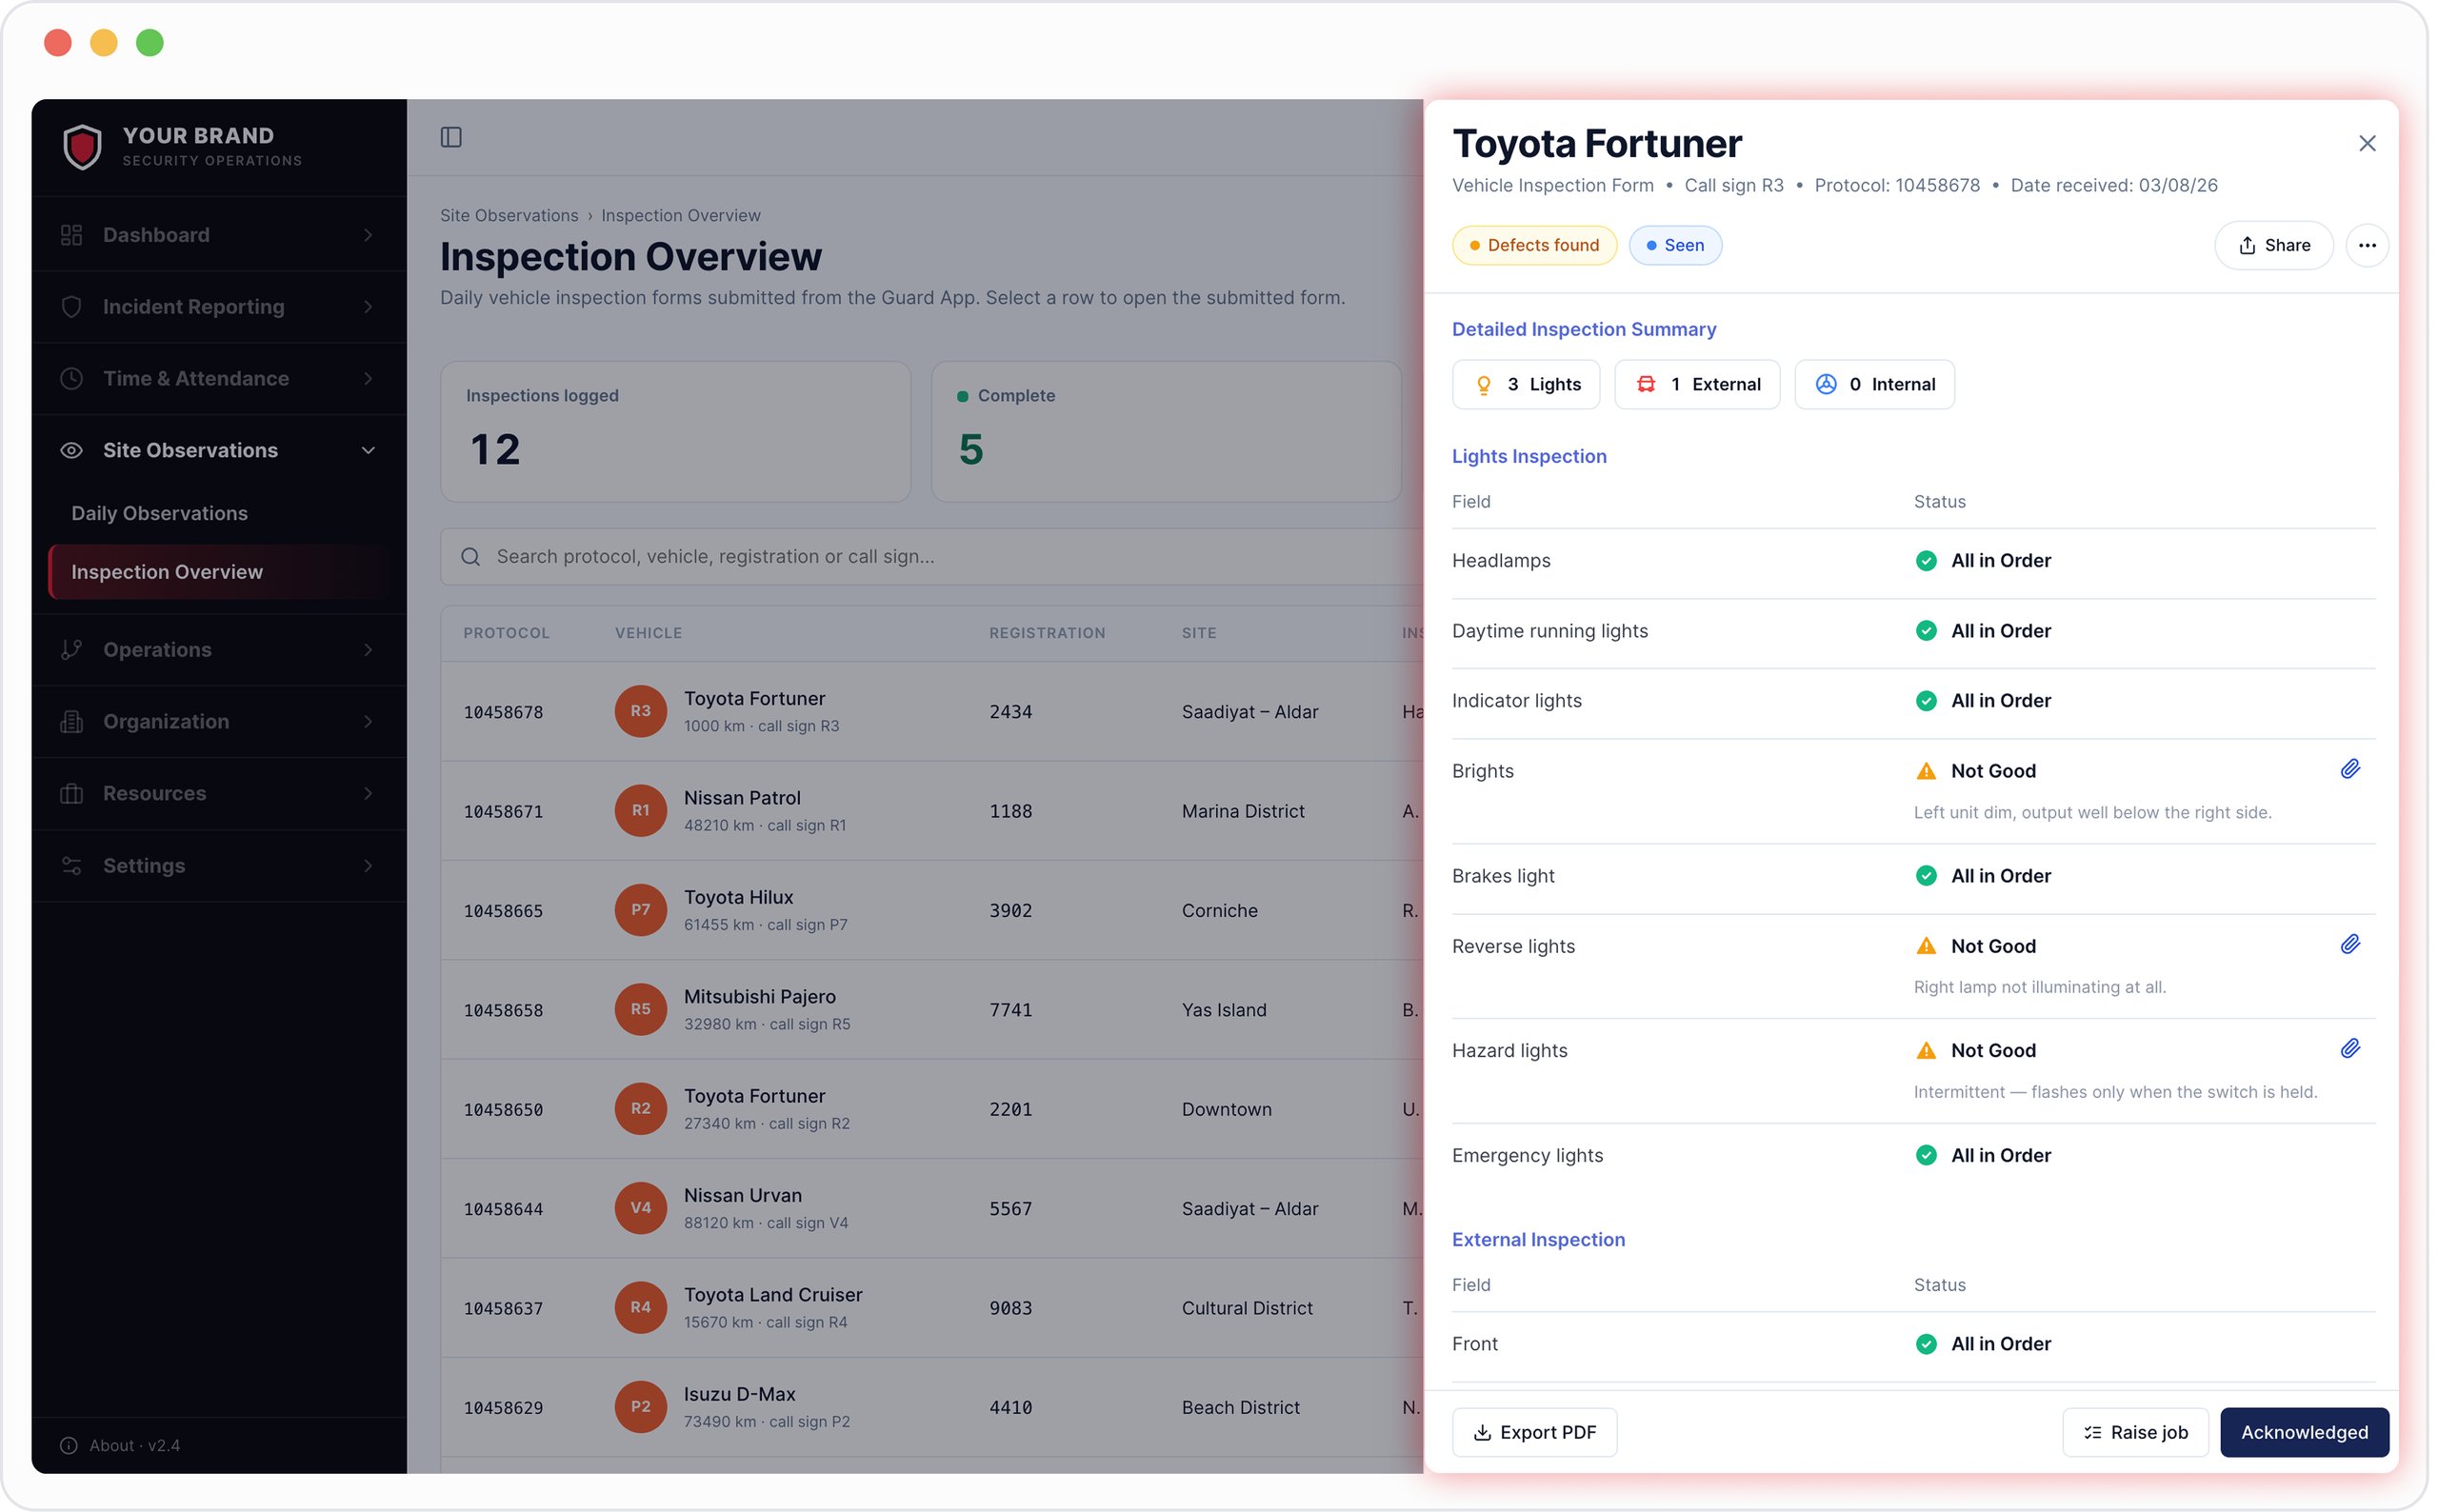Open attachment for Hazard lights defect

point(2349,1048)
